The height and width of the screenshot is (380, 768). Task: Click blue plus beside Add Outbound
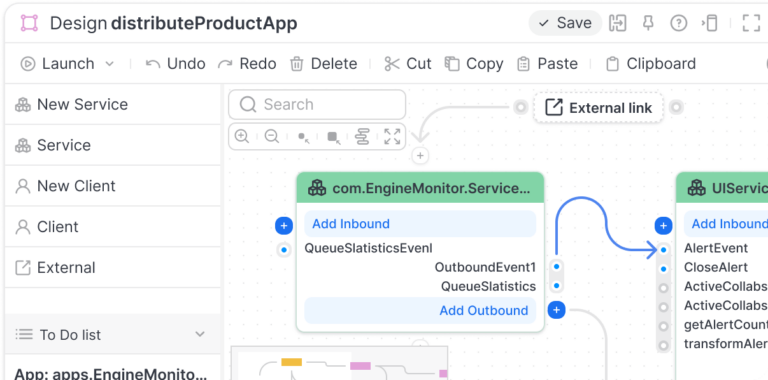556,310
